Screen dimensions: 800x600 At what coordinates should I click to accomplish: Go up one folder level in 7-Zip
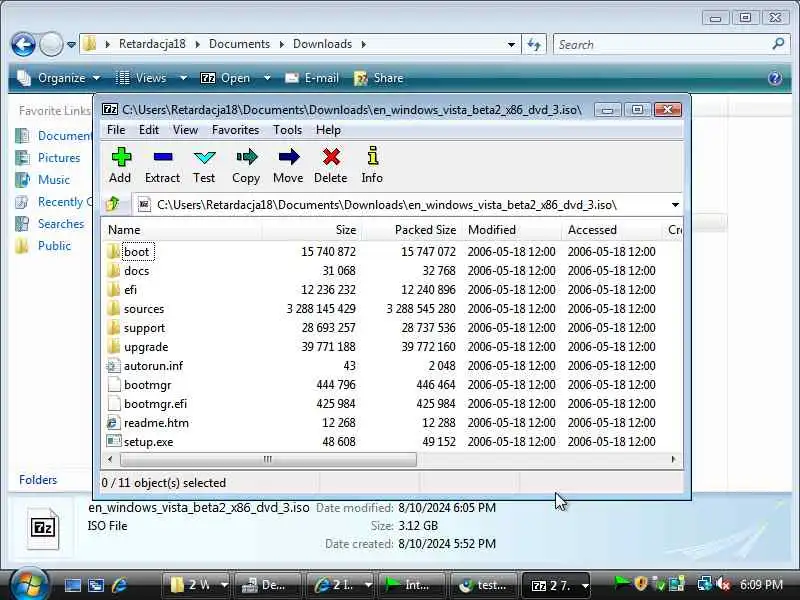113,205
